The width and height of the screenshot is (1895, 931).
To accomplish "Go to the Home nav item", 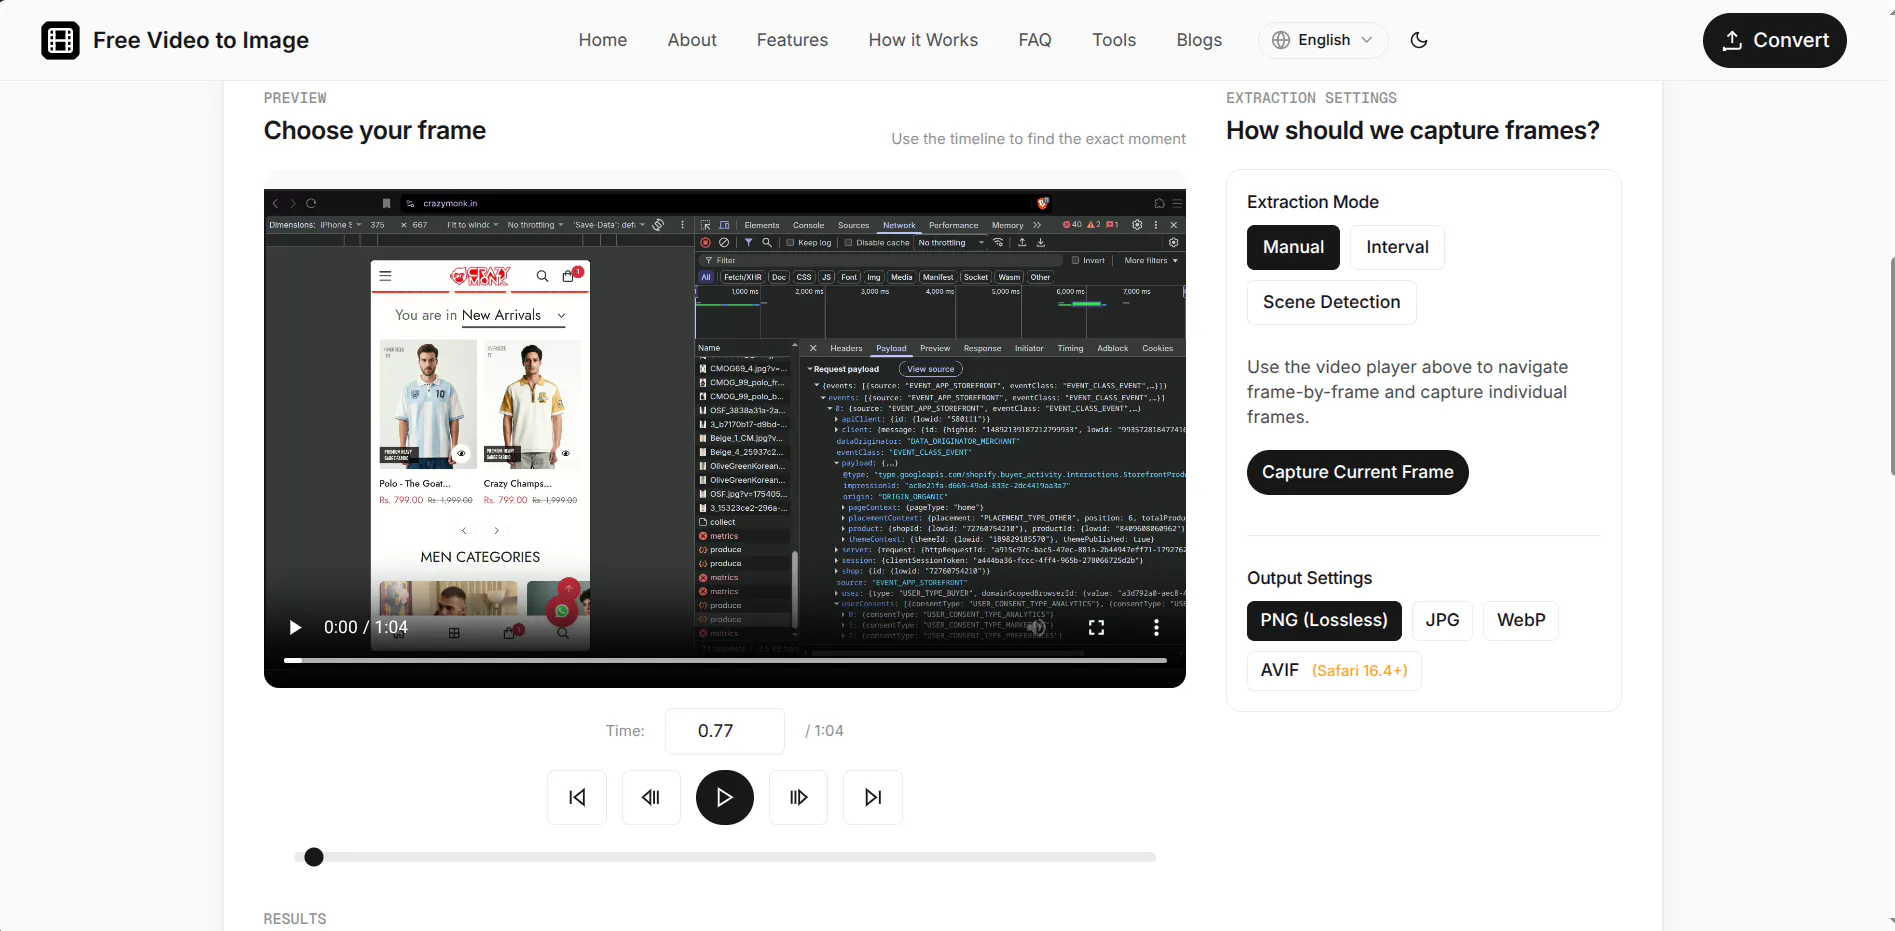I will coord(602,40).
